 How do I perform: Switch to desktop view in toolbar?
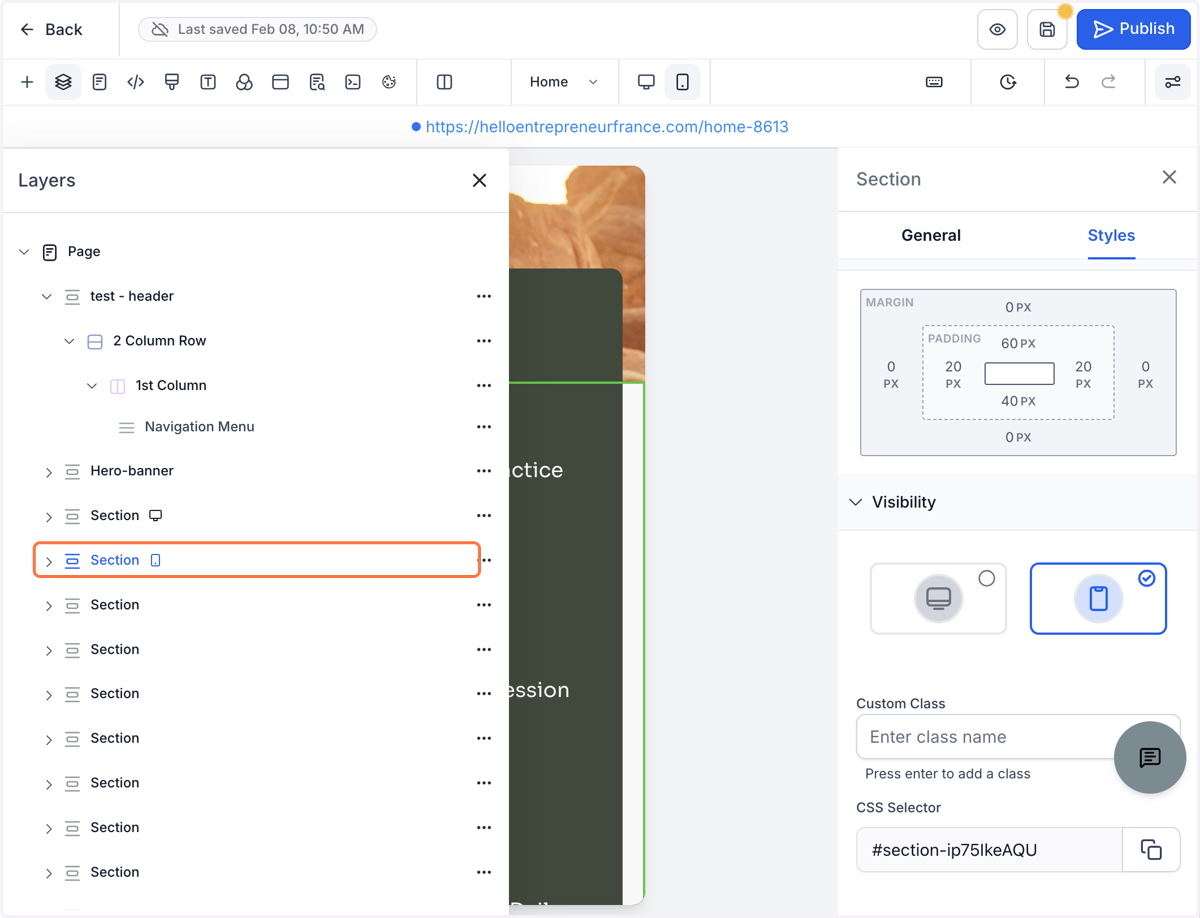click(646, 82)
